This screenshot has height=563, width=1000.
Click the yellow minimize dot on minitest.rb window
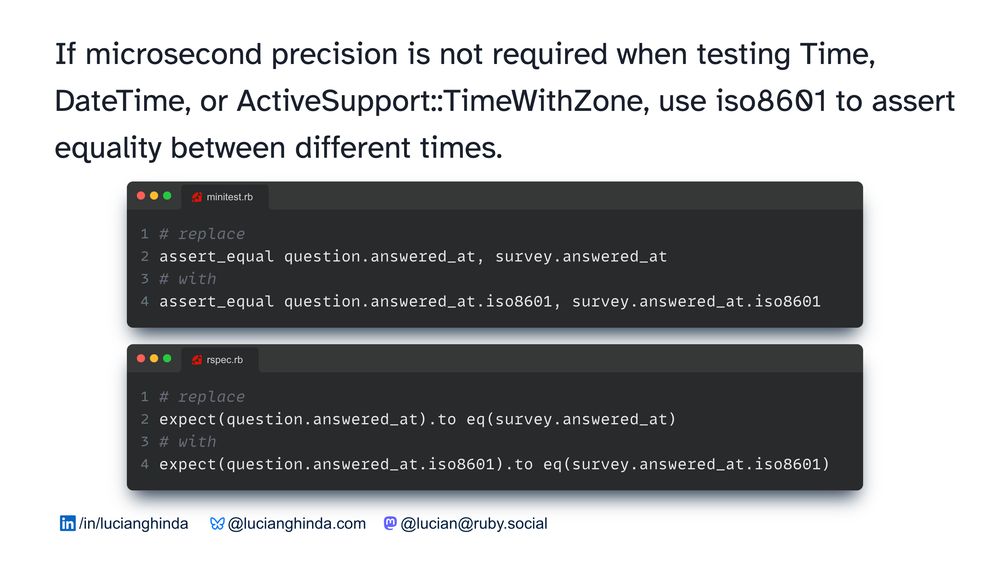click(x=154, y=196)
